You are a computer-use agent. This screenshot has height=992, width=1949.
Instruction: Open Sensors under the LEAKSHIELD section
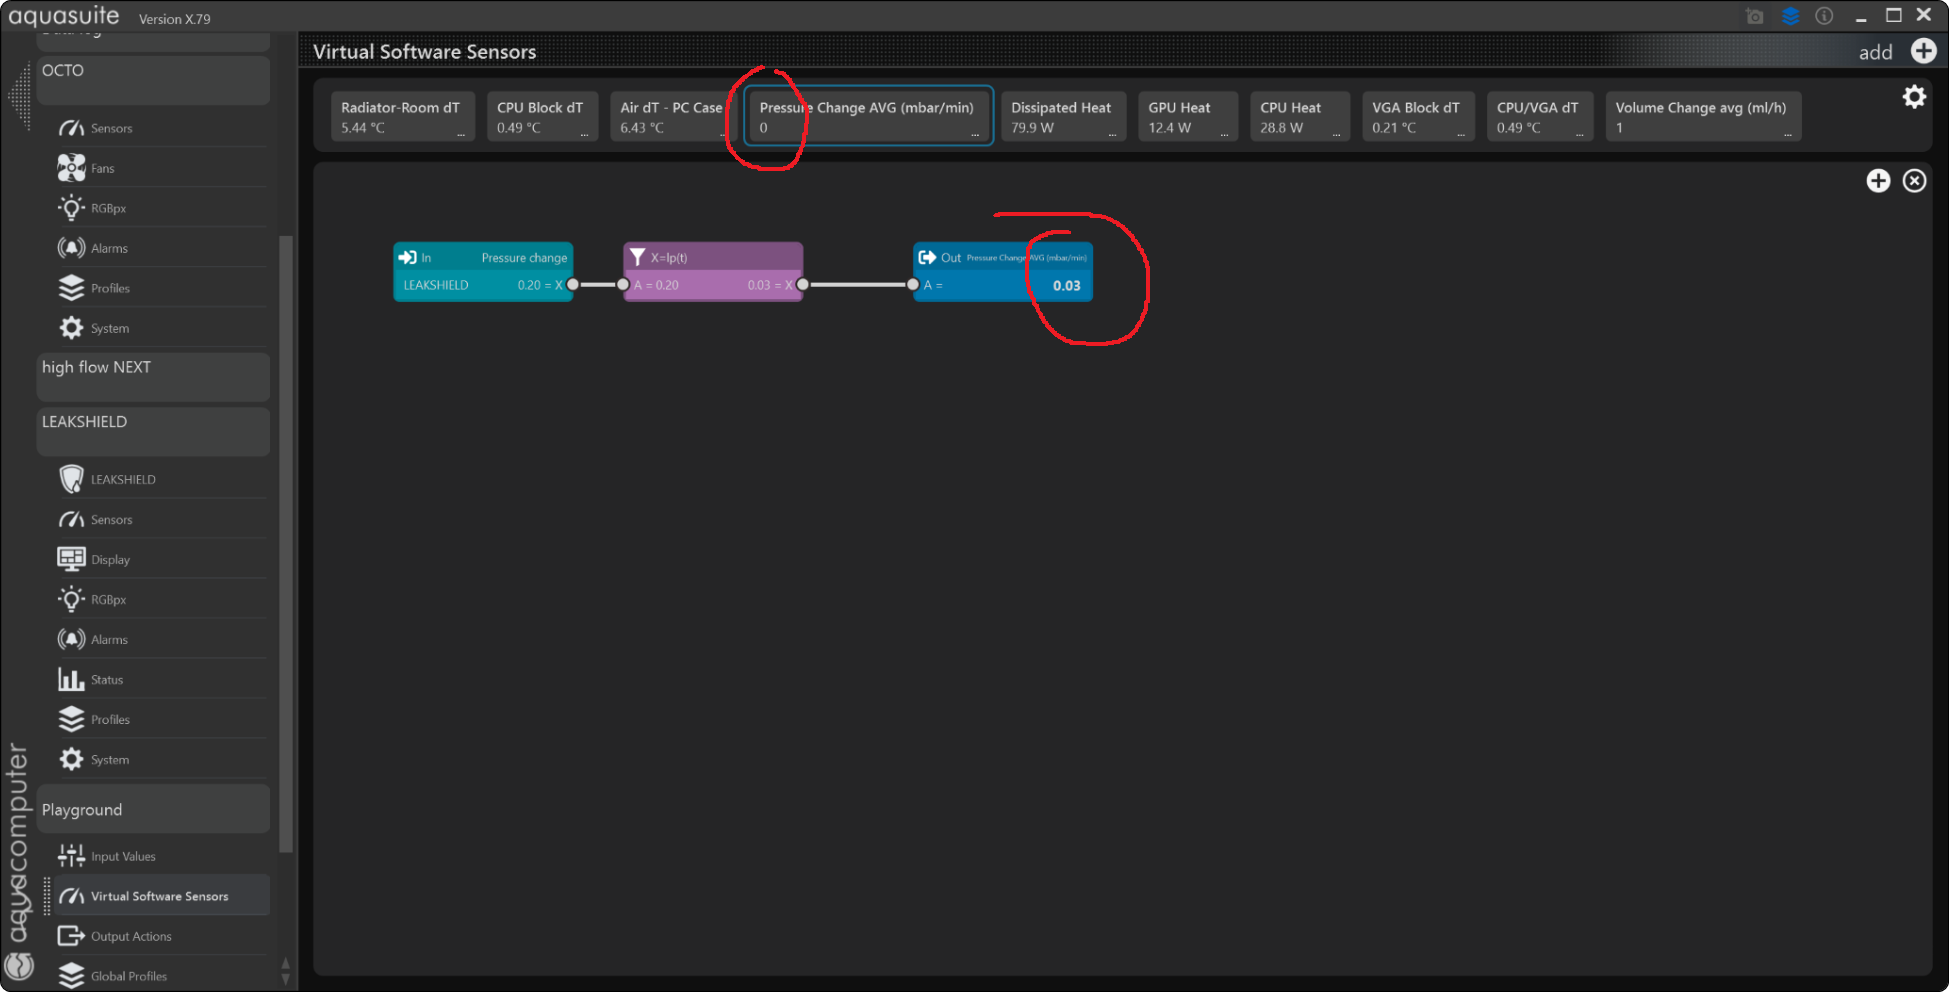pyautogui.click(x=161, y=519)
